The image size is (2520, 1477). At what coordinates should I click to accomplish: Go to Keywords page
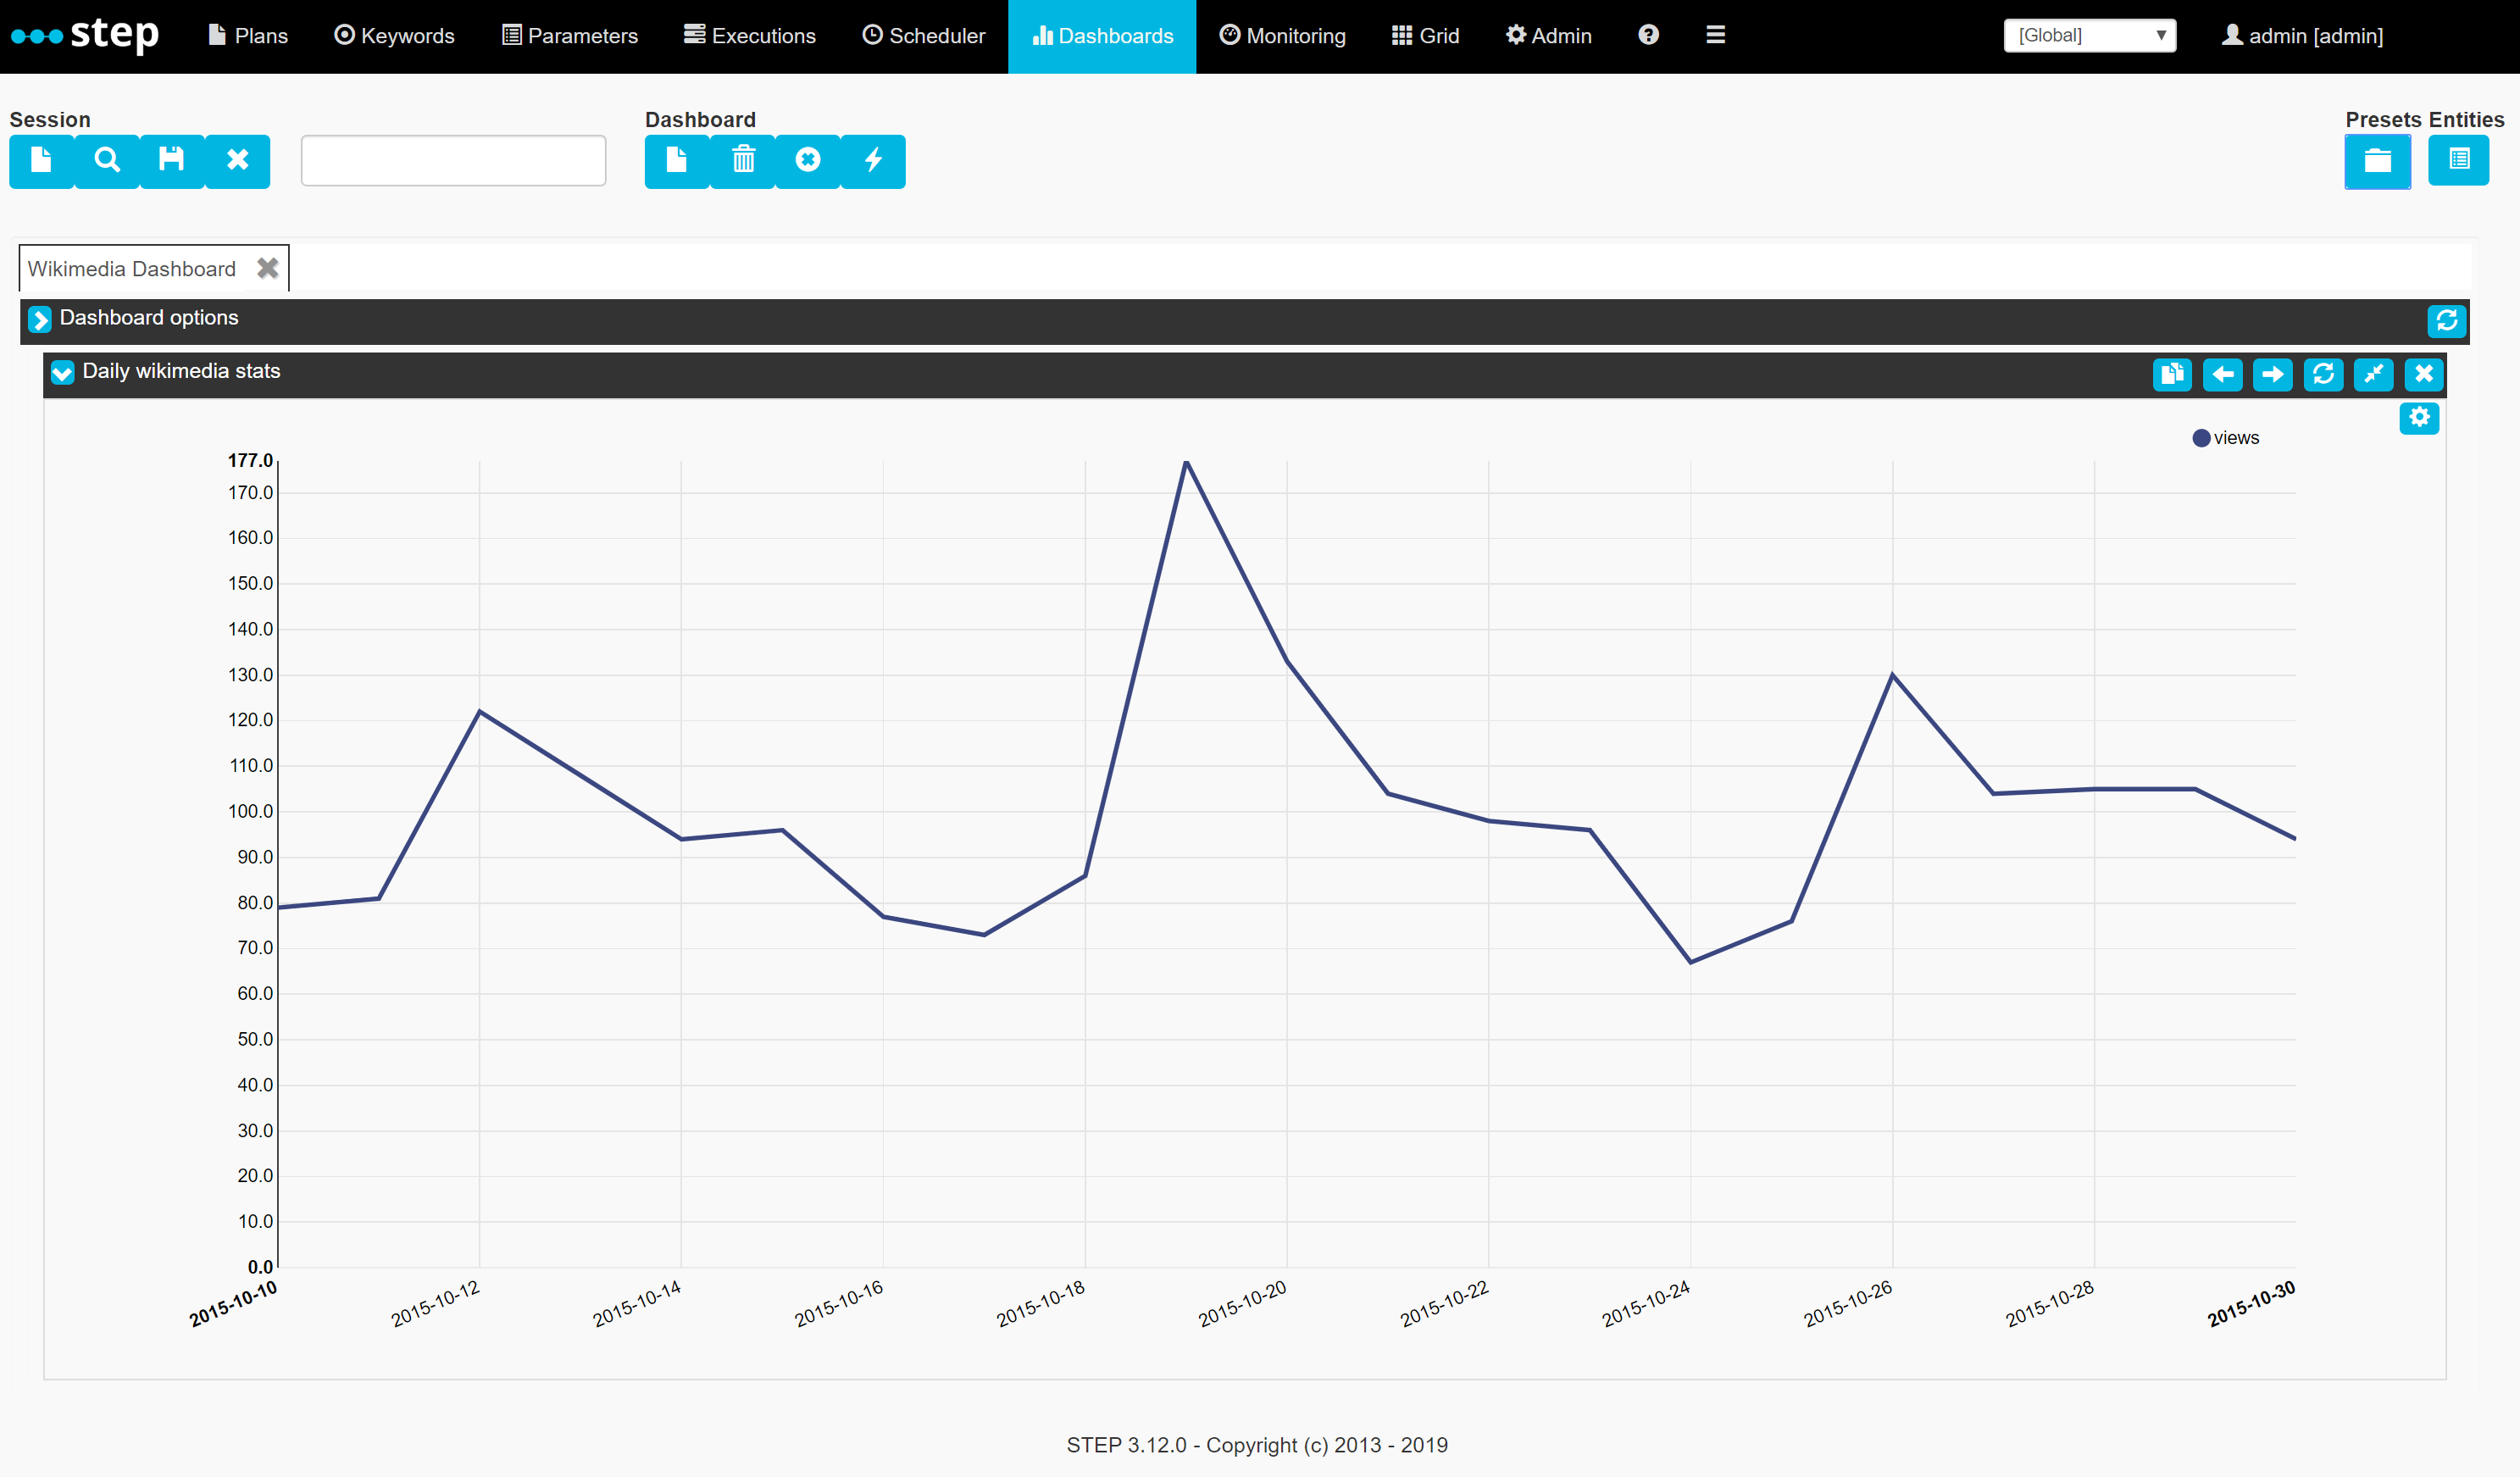pyautogui.click(x=394, y=36)
